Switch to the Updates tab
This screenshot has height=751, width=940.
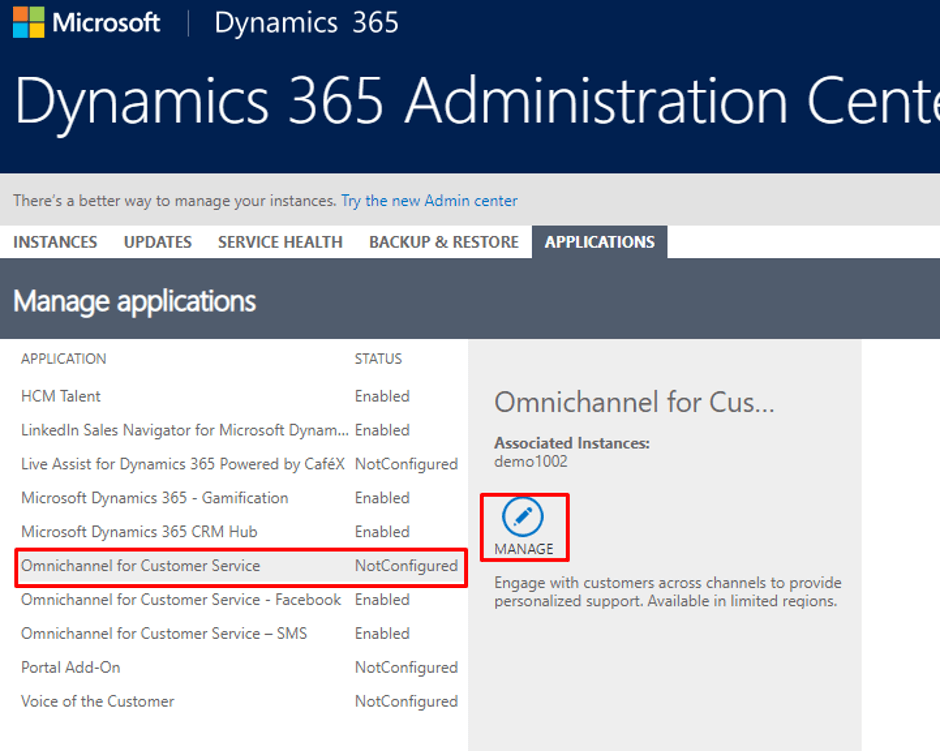(158, 242)
